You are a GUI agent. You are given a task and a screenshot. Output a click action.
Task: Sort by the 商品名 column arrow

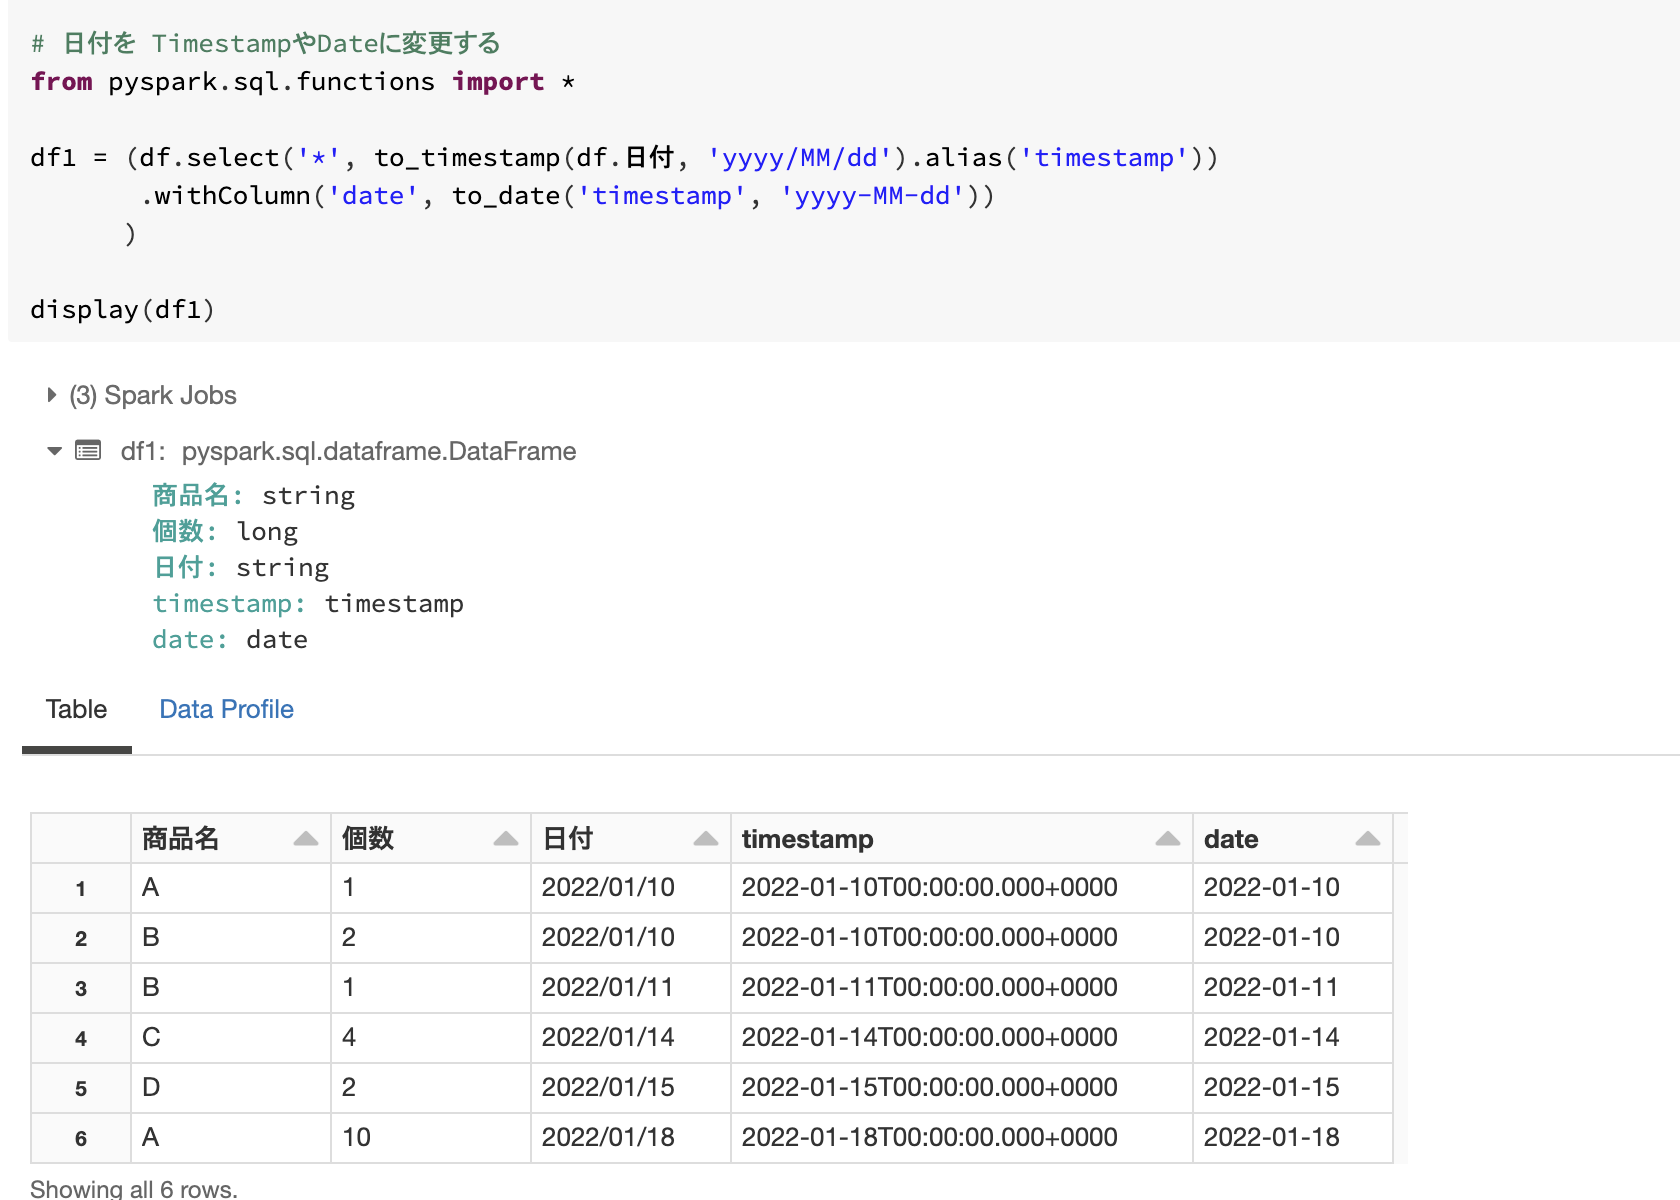point(306,839)
